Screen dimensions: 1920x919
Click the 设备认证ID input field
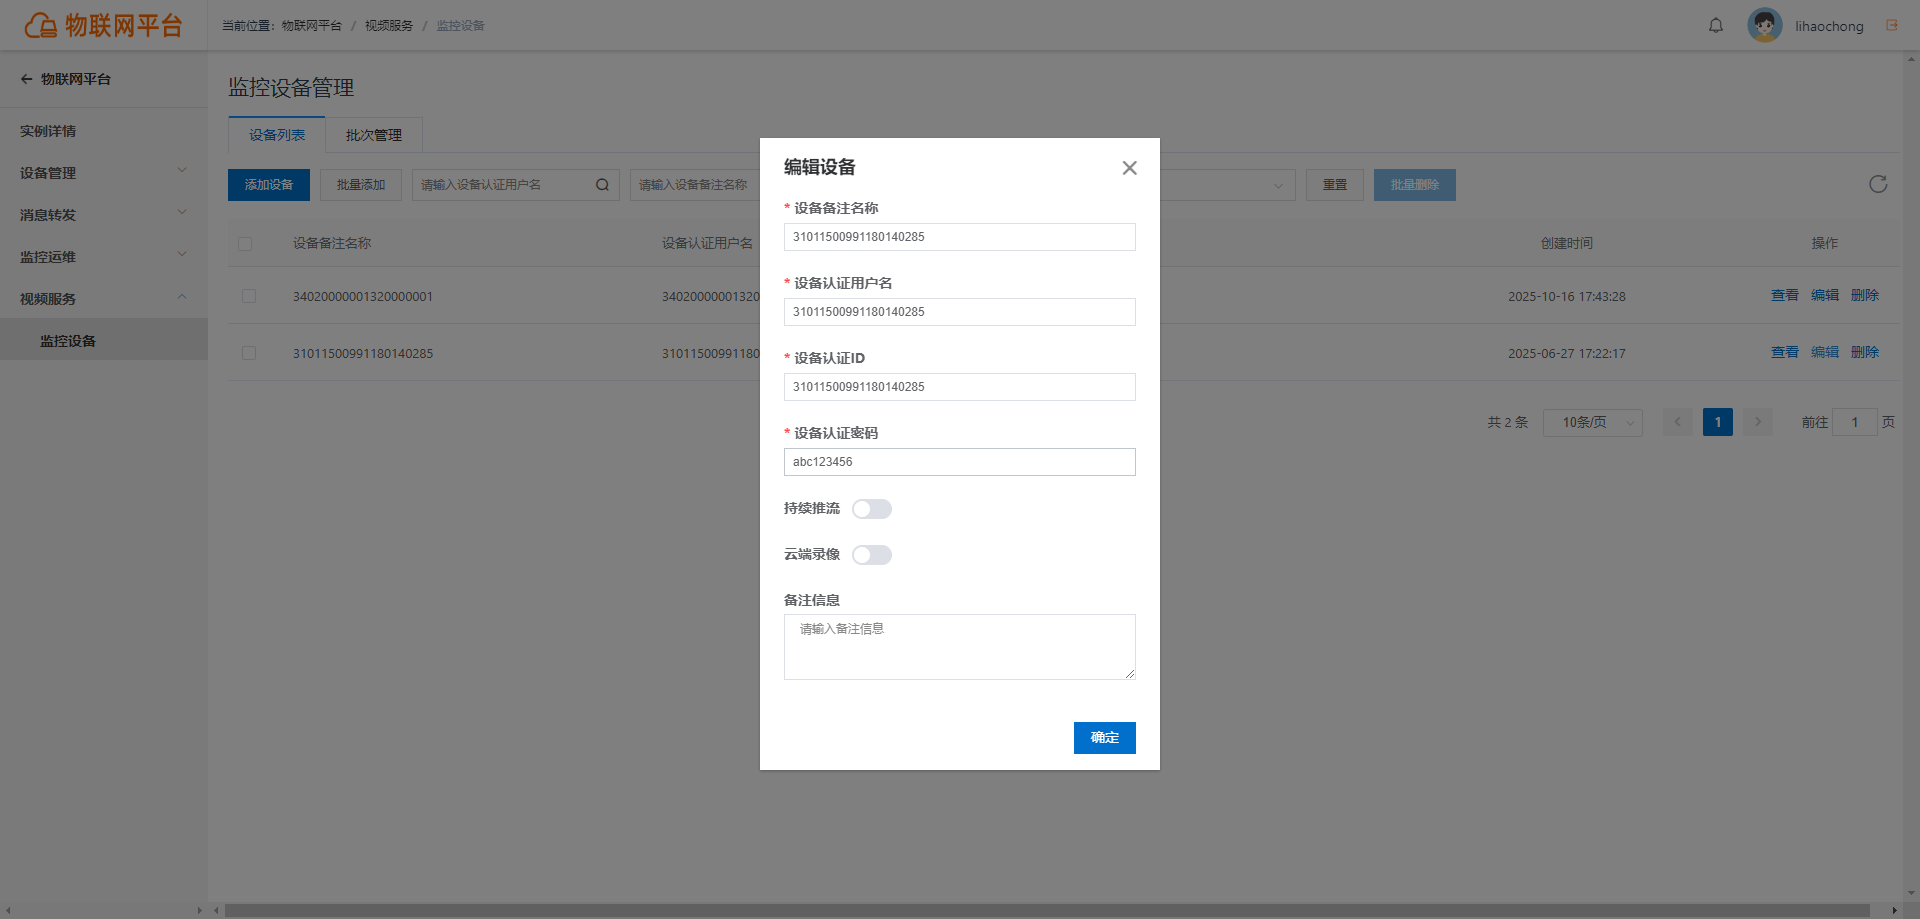coord(960,387)
